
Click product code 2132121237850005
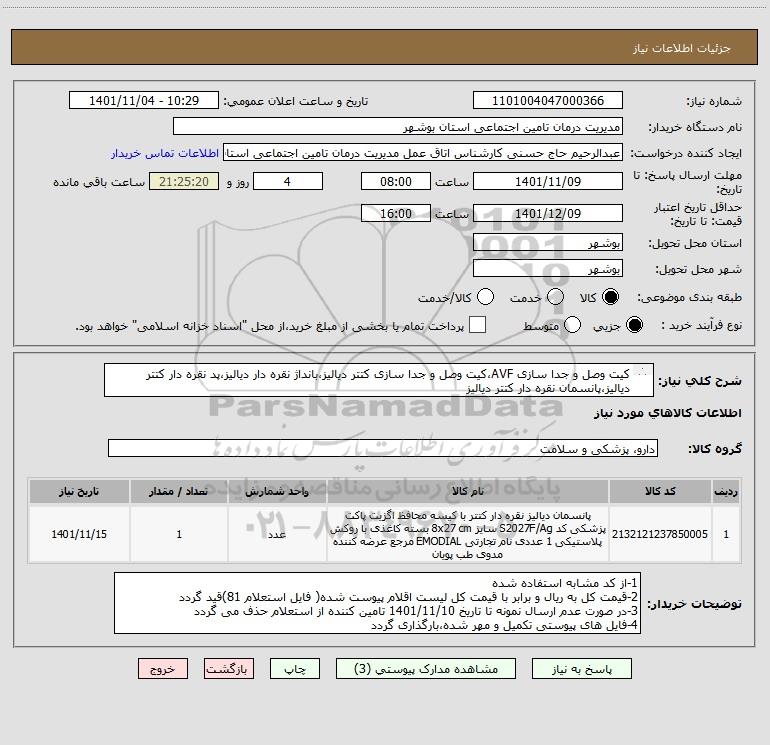tap(660, 534)
